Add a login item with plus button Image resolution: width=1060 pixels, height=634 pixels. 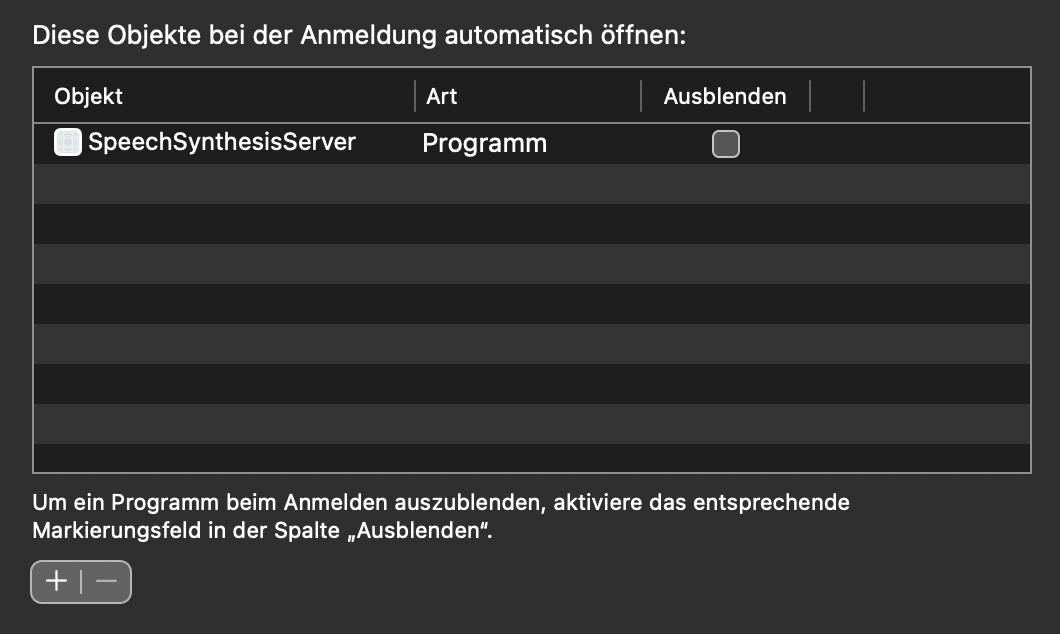[57, 581]
